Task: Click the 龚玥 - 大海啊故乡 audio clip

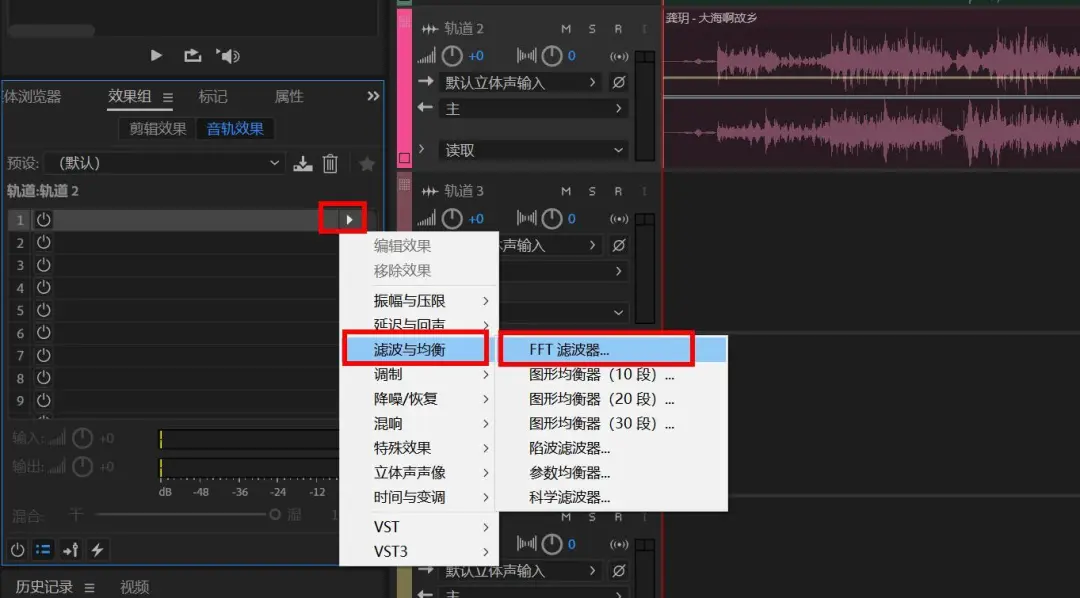Action: pyautogui.click(x=871, y=88)
